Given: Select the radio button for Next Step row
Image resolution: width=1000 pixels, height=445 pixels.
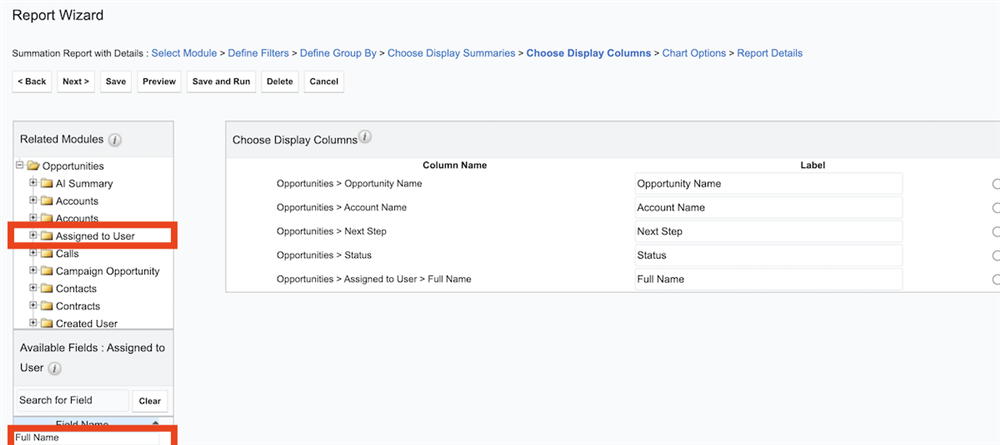Looking at the screenshot, I should coord(995,232).
